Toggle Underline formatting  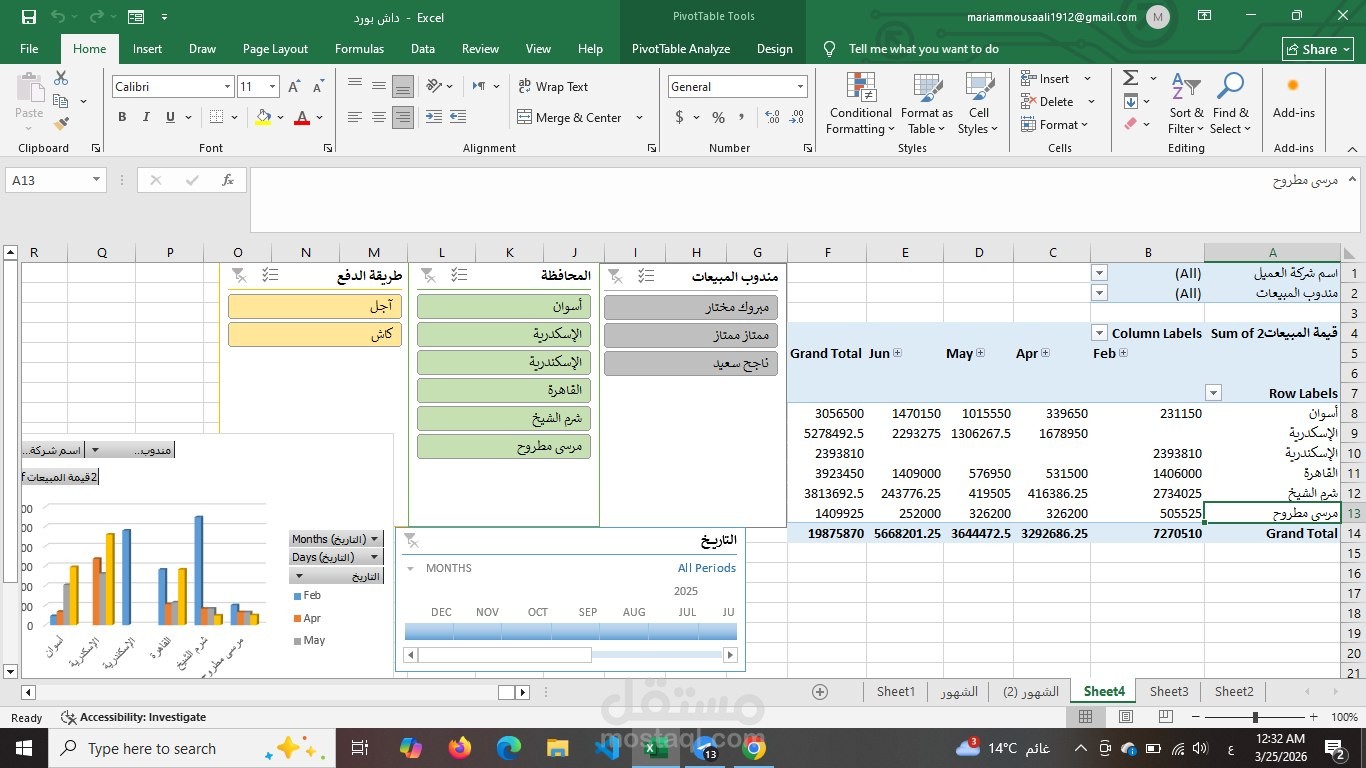click(x=170, y=117)
